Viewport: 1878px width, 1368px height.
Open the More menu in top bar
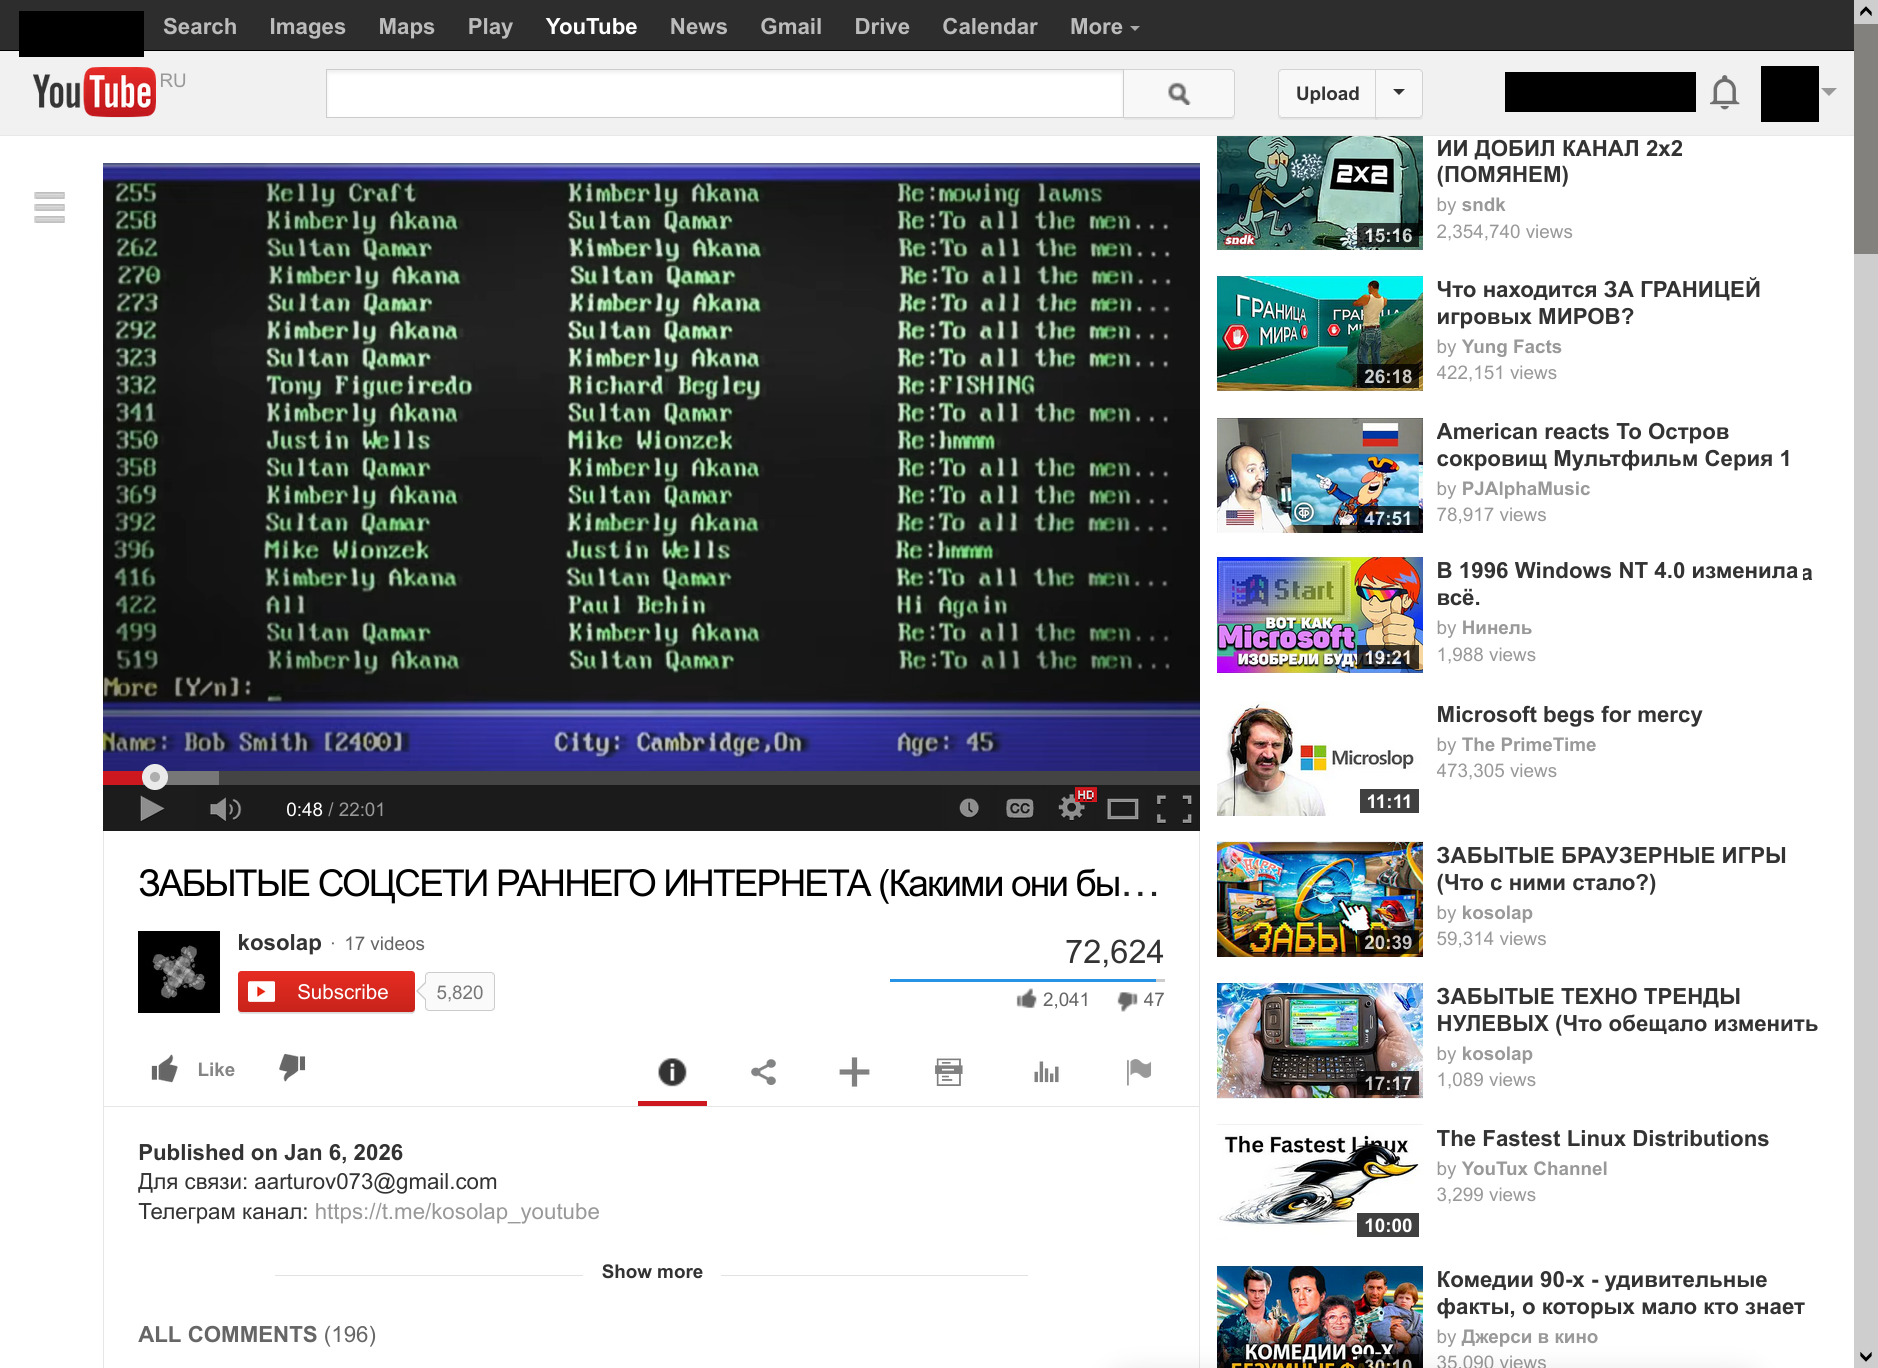(1103, 26)
